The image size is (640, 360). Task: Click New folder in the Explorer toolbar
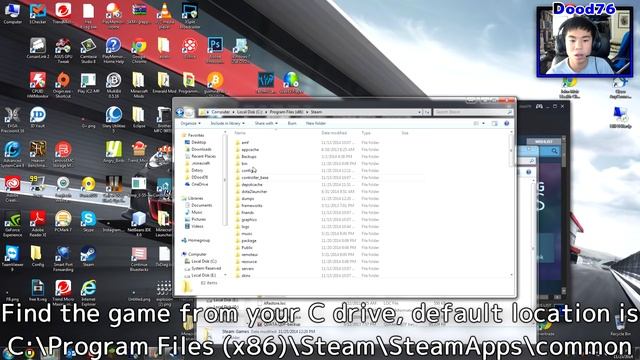pos(316,123)
